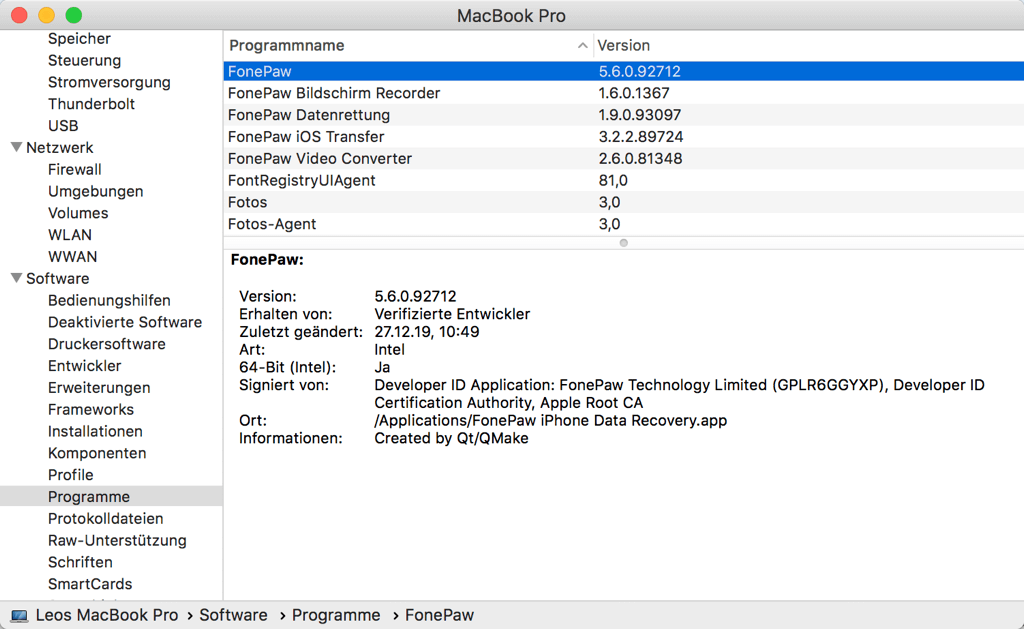Select the Fotos program row
This screenshot has width=1024, height=629.
click(624, 202)
